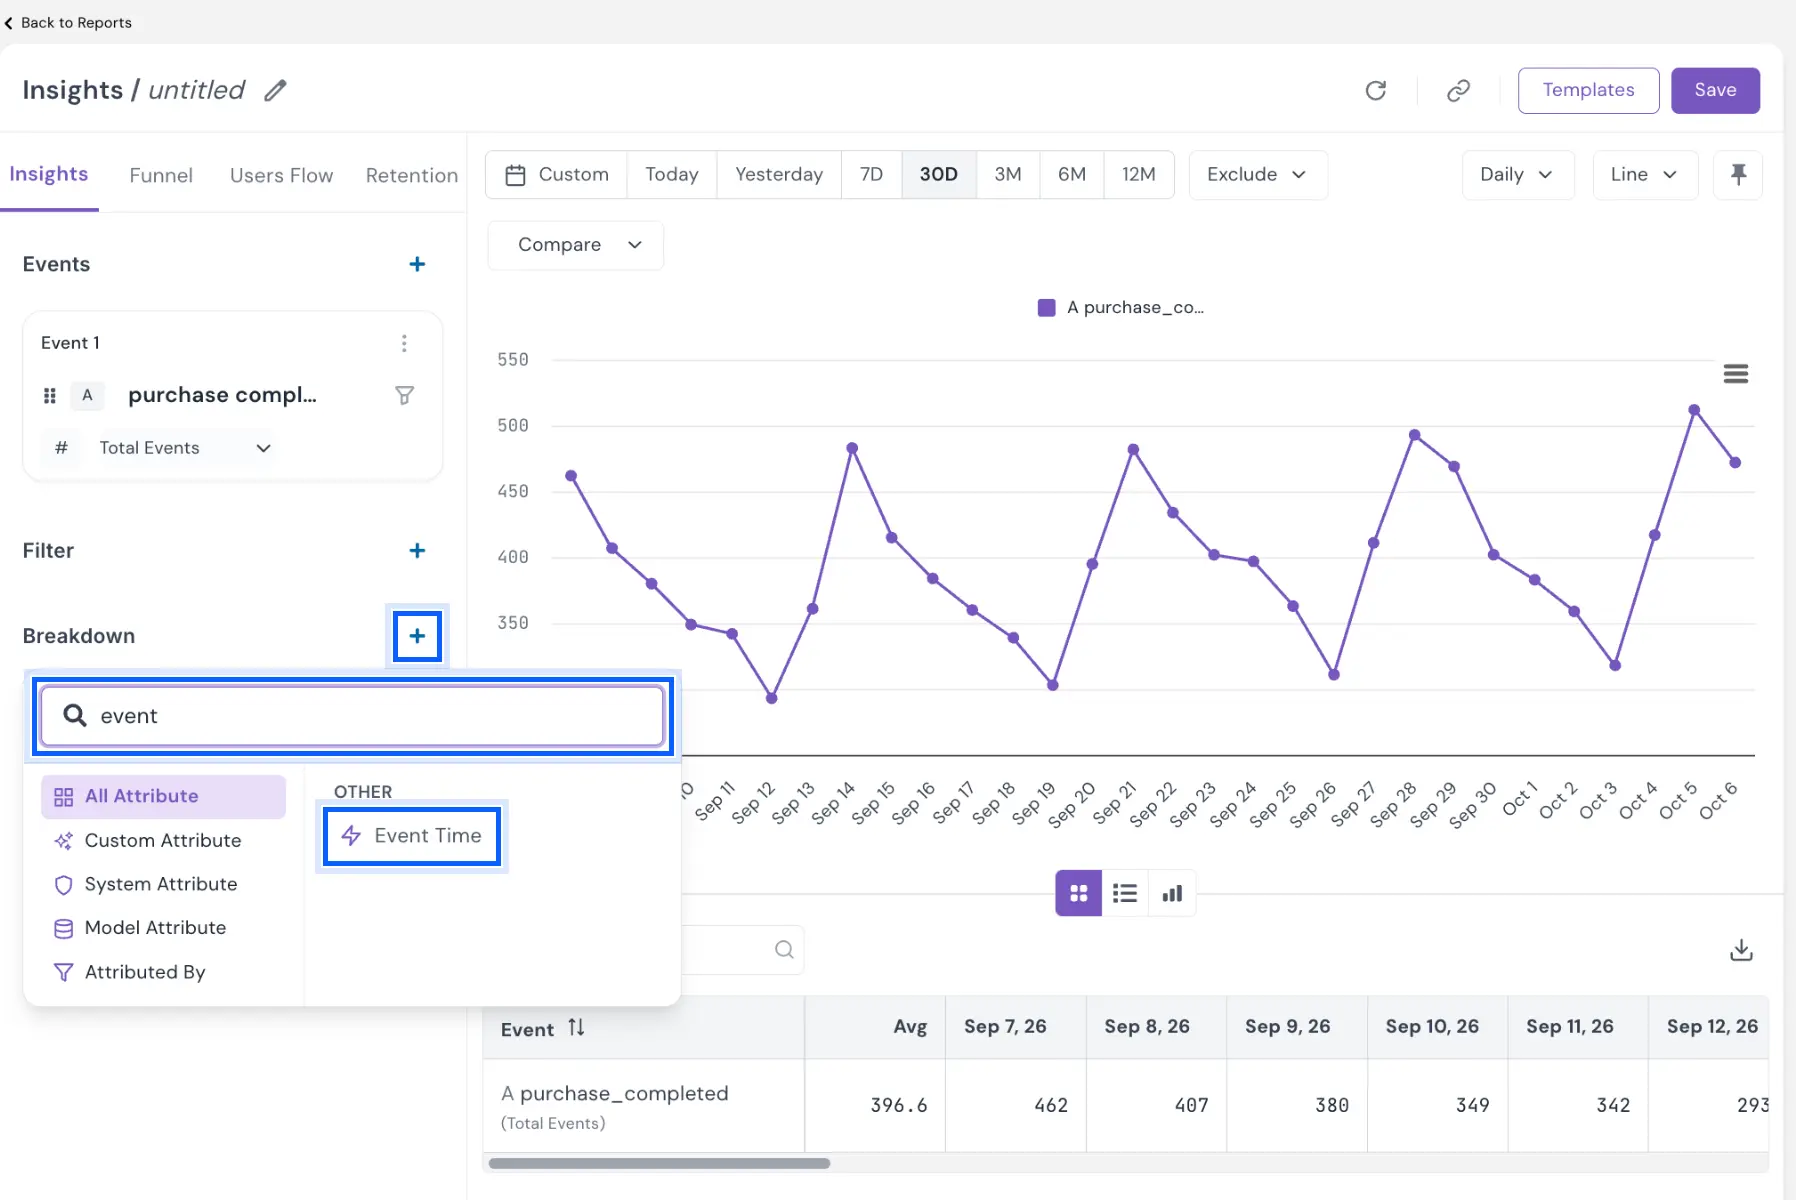Image resolution: width=1796 pixels, height=1200 pixels.
Task: Select System Attribute category
Action: coord(163,885)
